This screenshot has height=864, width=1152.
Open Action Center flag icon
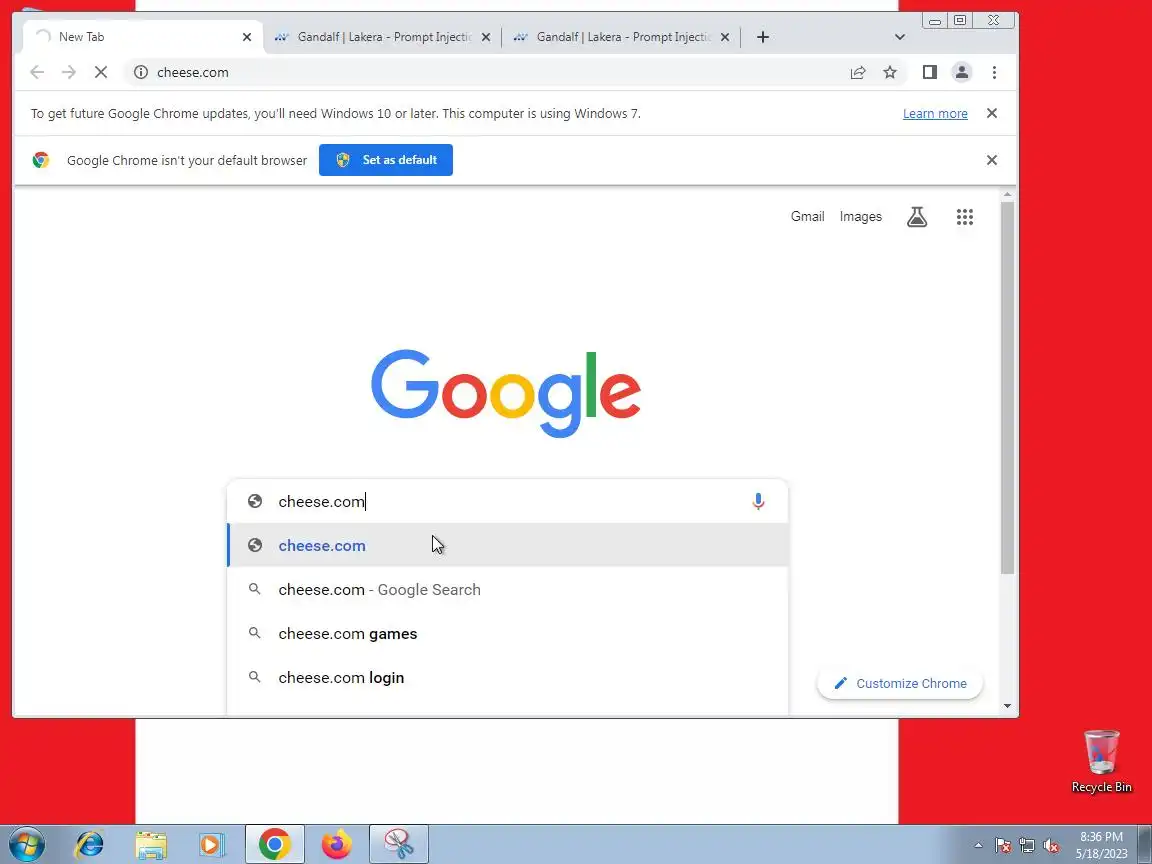[1003, 846]
